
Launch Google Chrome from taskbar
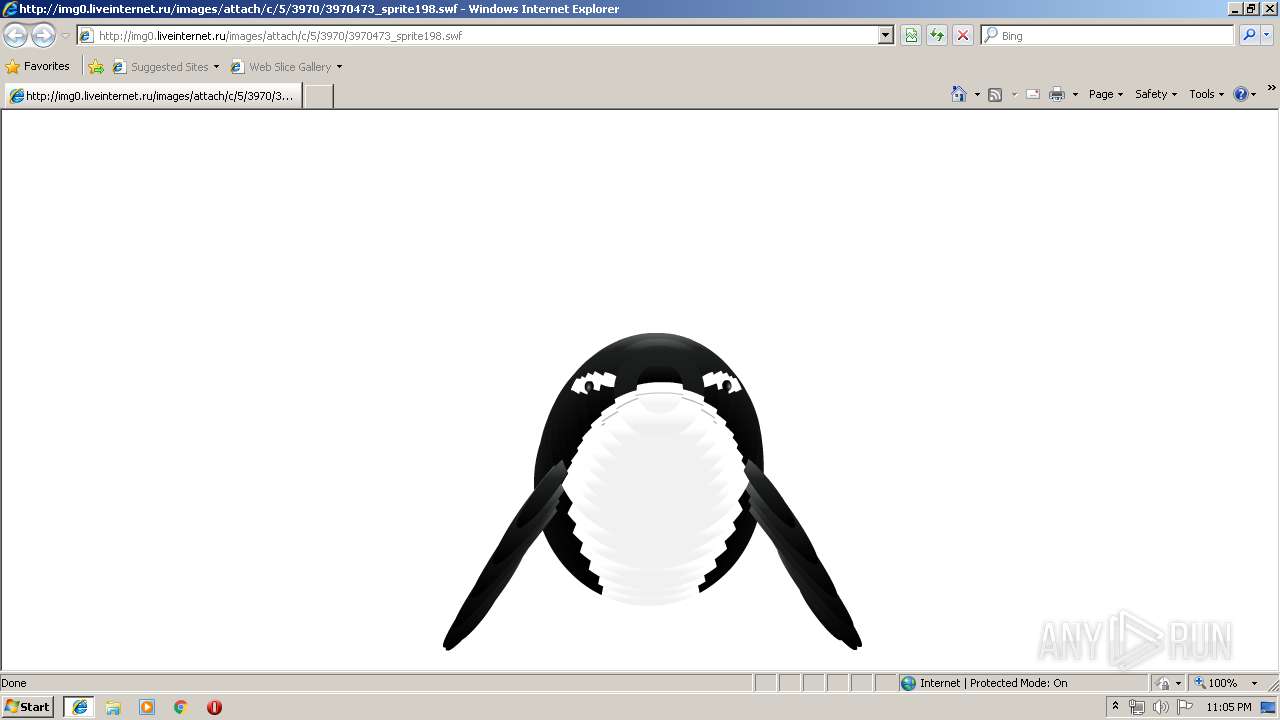coord(181,707)
